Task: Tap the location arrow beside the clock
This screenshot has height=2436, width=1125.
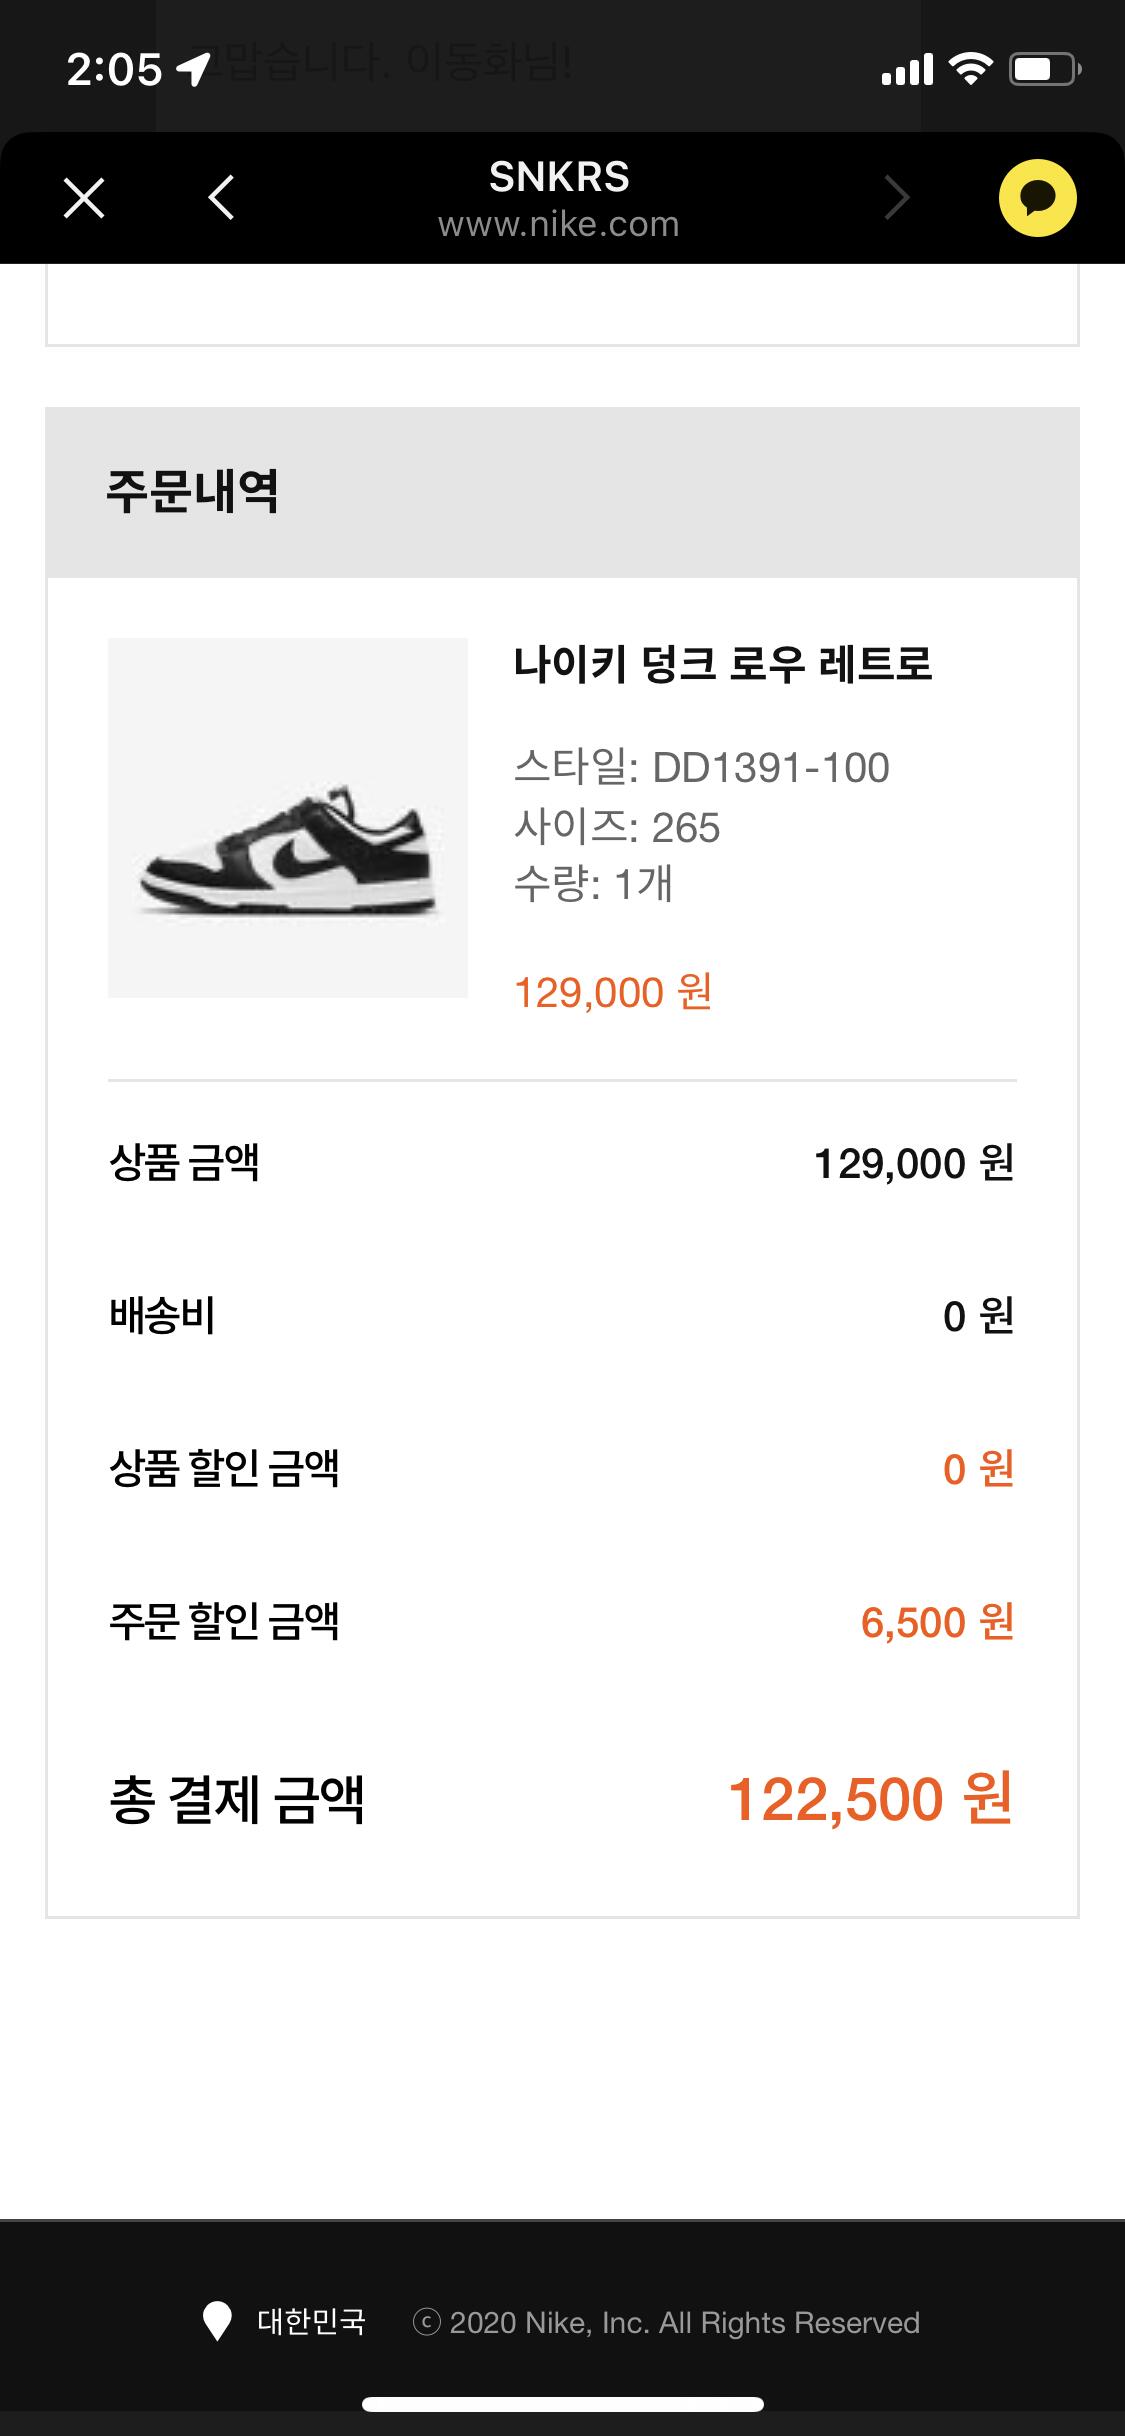Action: [192, 69]
